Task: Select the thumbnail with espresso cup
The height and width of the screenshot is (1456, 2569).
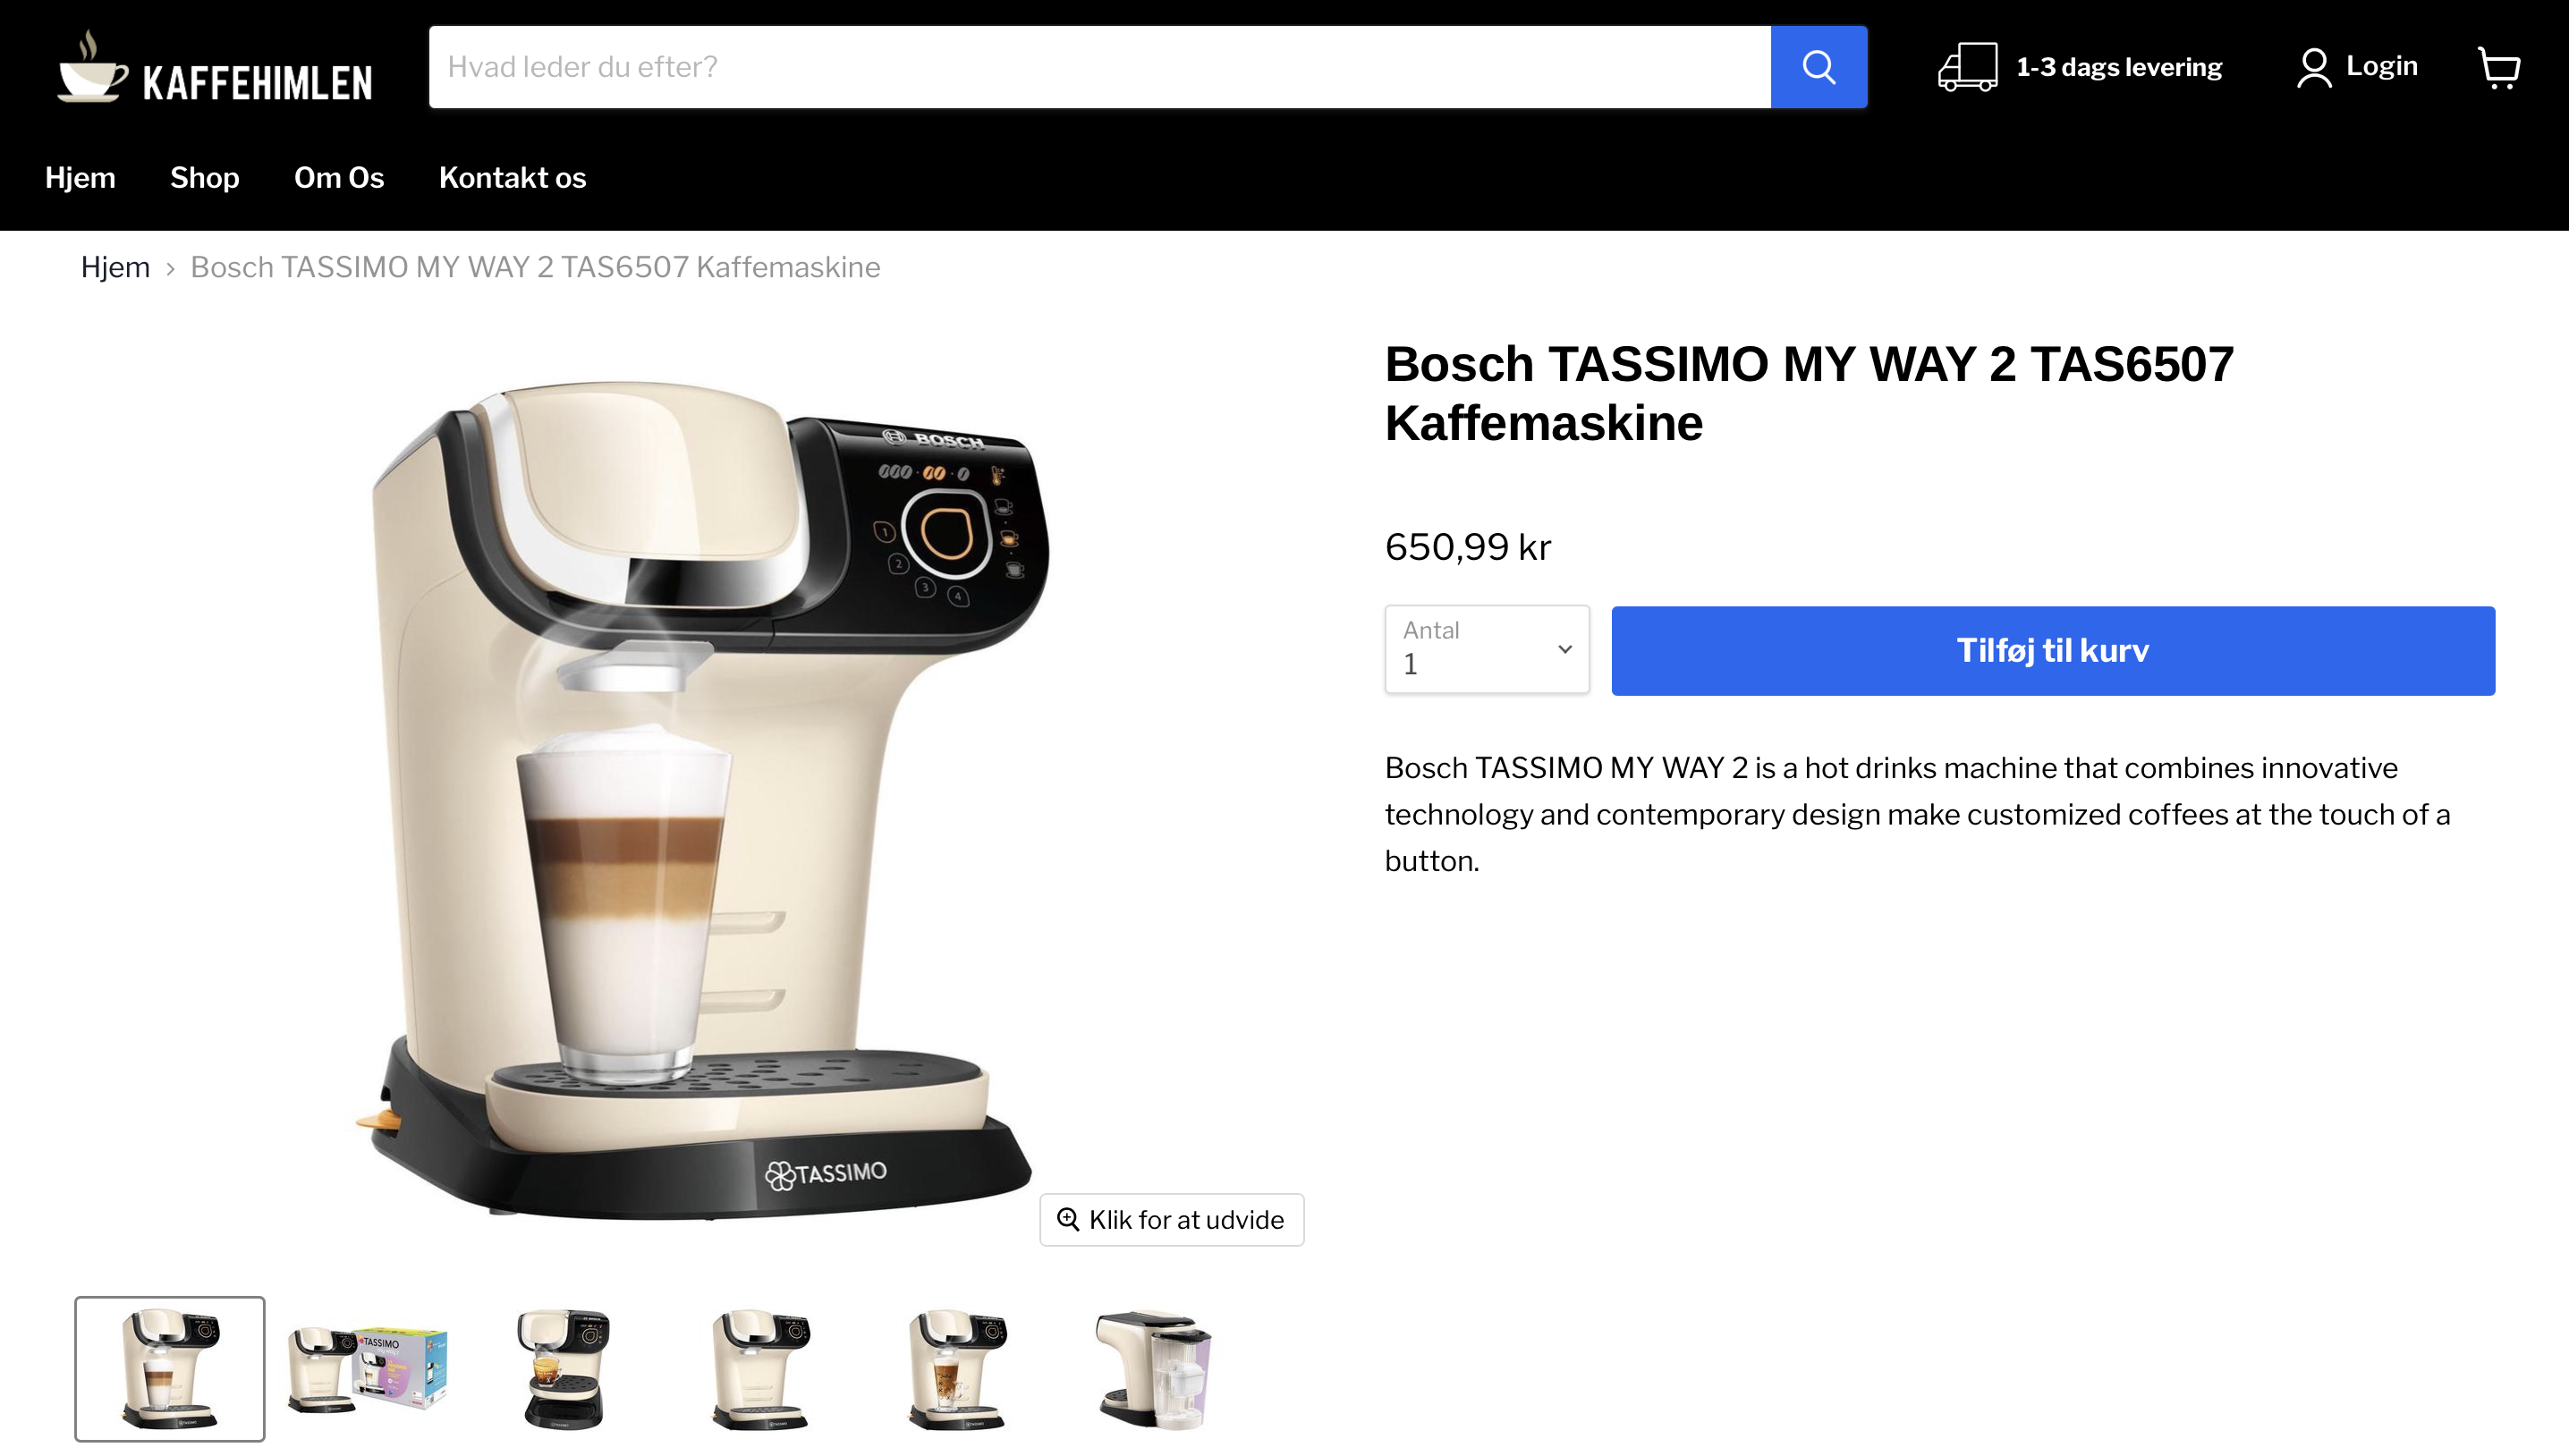Action: (562, 1368)
